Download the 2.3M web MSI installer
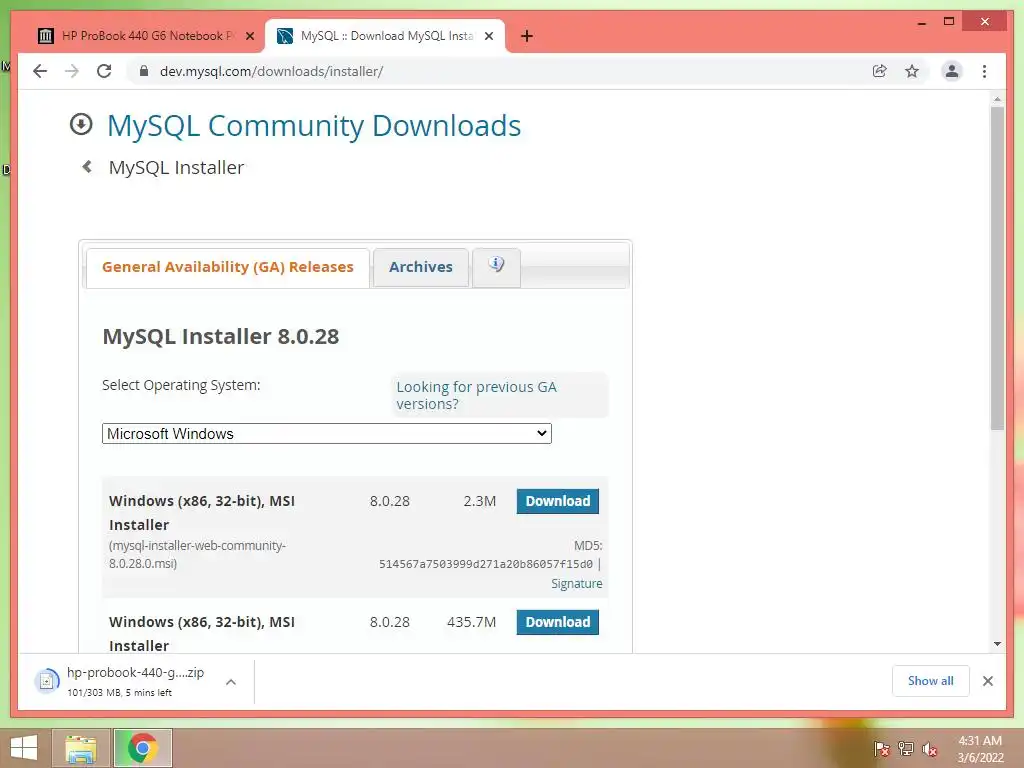This screenshot has height=768, width=1024. [x=558, y=502]
